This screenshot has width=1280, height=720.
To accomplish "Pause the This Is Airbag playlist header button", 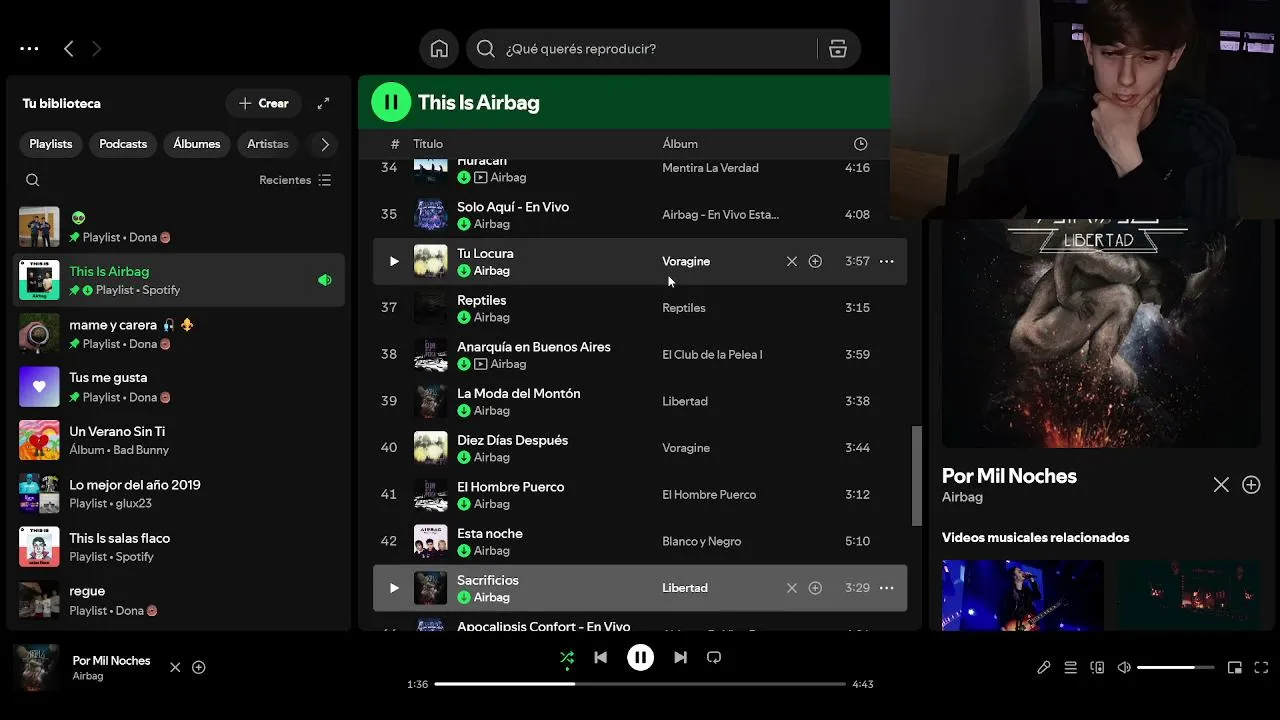I will (391, 102).
